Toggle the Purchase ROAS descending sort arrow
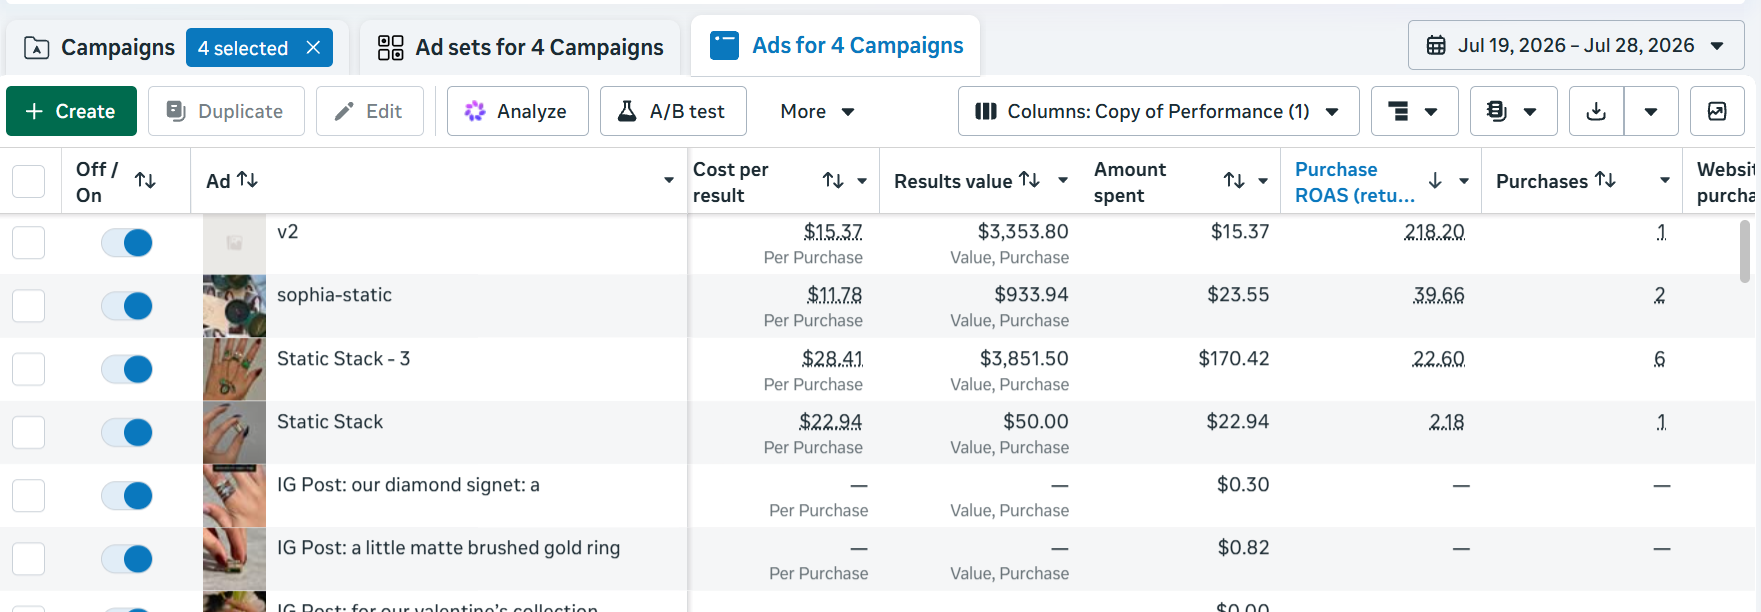Screen dimensions: 1761x612 pyautogui.click(x=1435, y=180)
